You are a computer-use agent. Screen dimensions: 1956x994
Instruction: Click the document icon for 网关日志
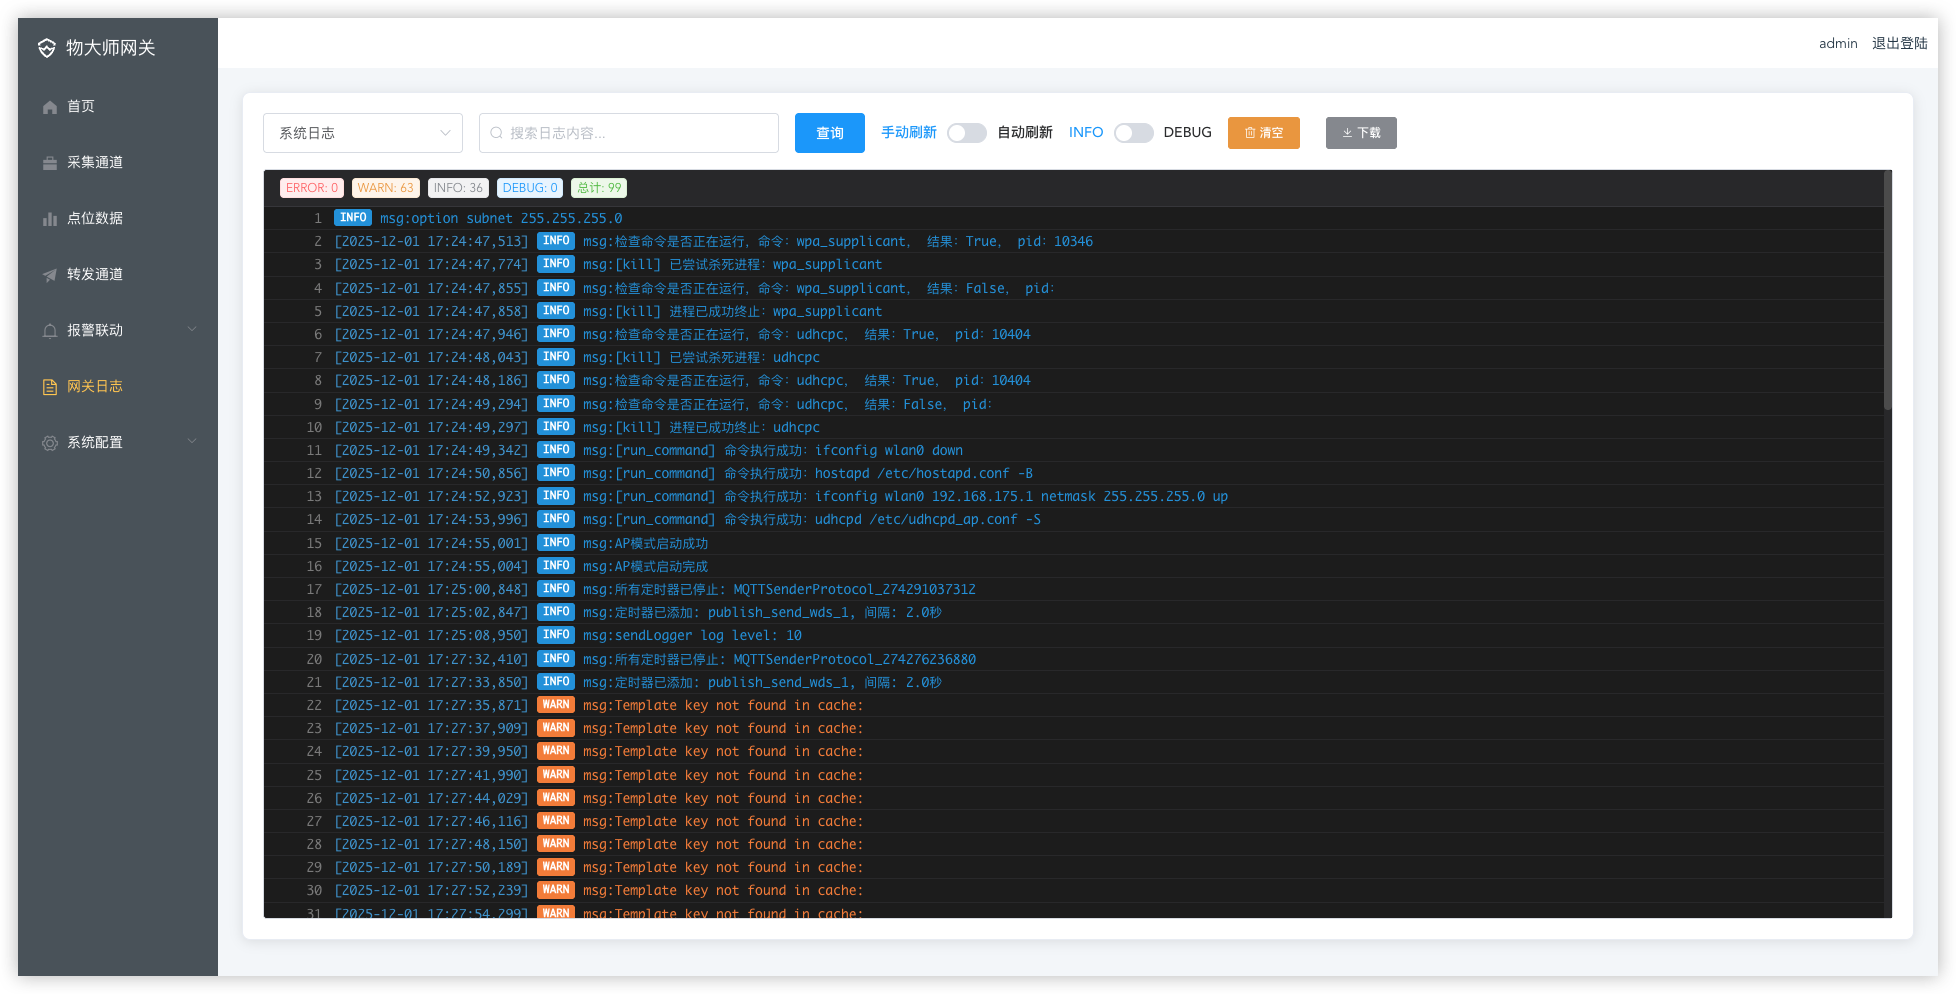pyautogui.click(x=50, y=387)
